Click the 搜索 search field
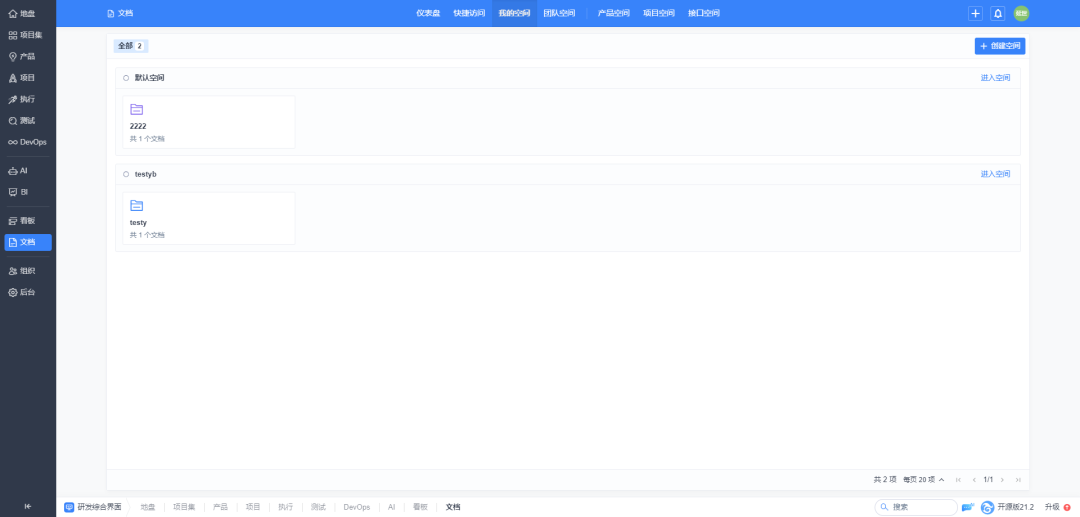The width and height of the screenshot is (1080, 517). (916, 507)
